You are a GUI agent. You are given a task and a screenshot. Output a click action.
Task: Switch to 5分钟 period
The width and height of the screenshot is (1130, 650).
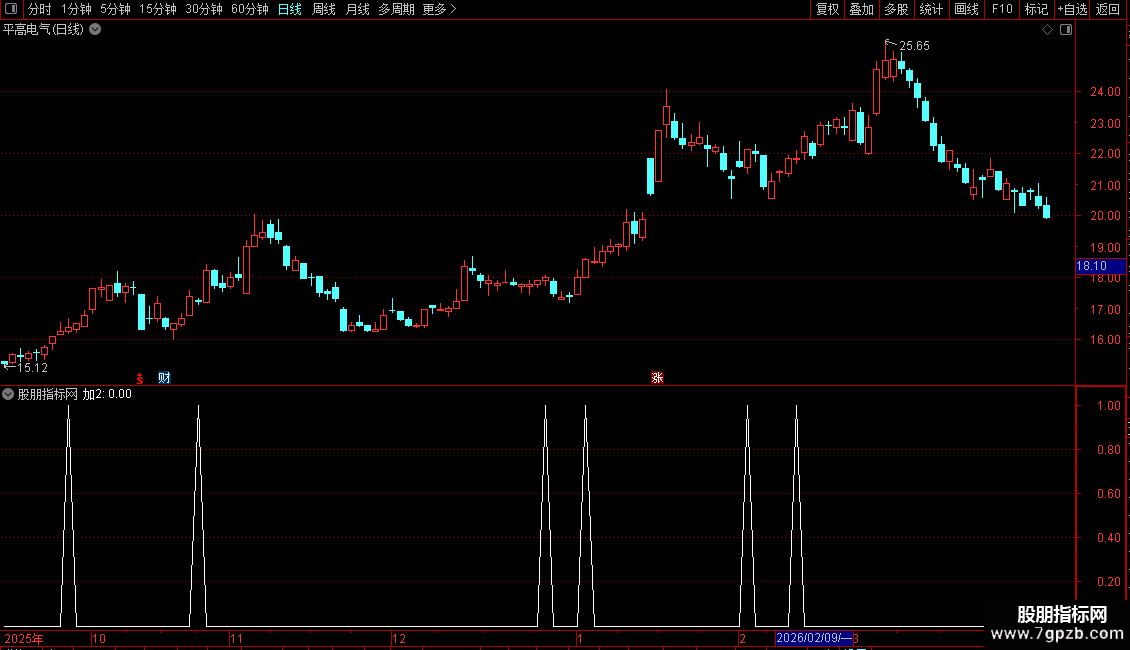pyautogui.click(x=115, y=9)
